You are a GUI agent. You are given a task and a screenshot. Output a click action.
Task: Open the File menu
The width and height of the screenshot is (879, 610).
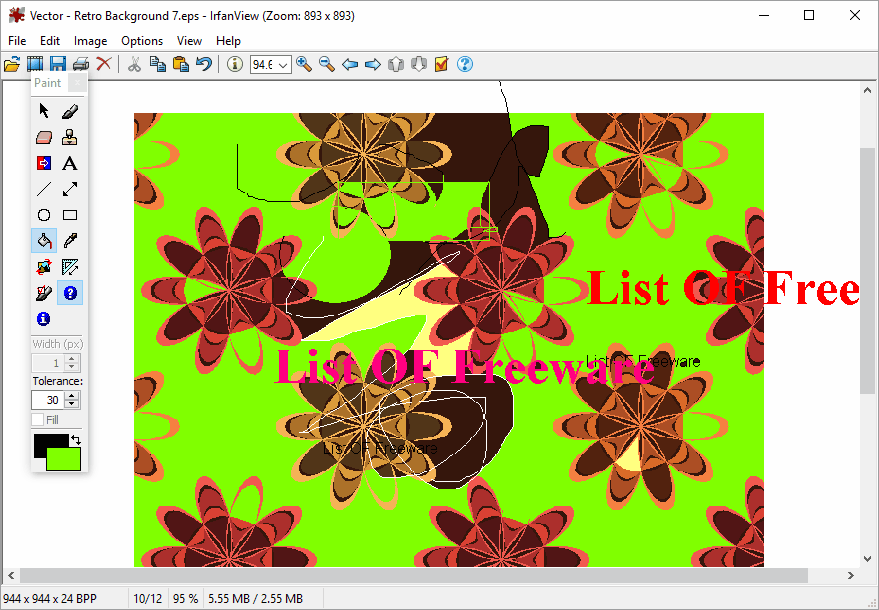tap(17, 41)
